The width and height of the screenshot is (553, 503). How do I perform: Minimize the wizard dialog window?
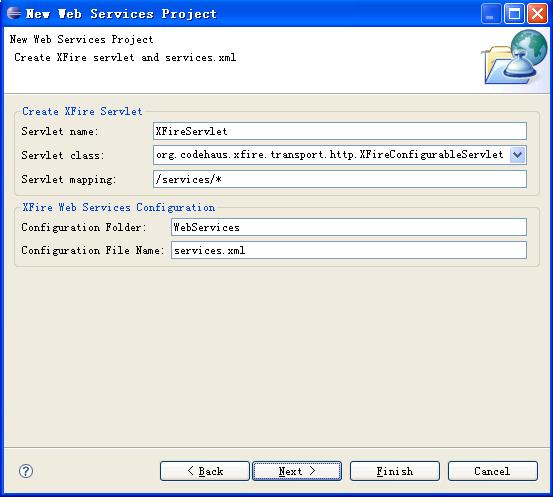click(x=491, y=14)
